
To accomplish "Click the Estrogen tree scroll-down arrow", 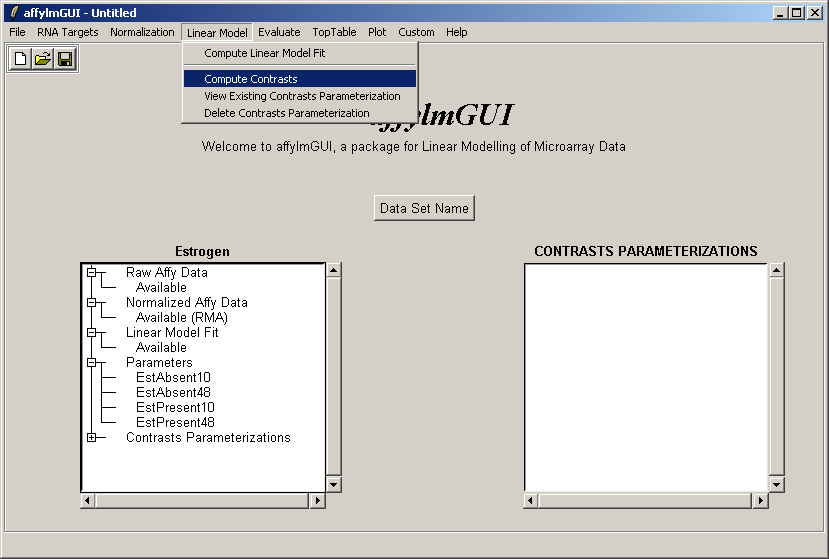I will coord(334,484).
